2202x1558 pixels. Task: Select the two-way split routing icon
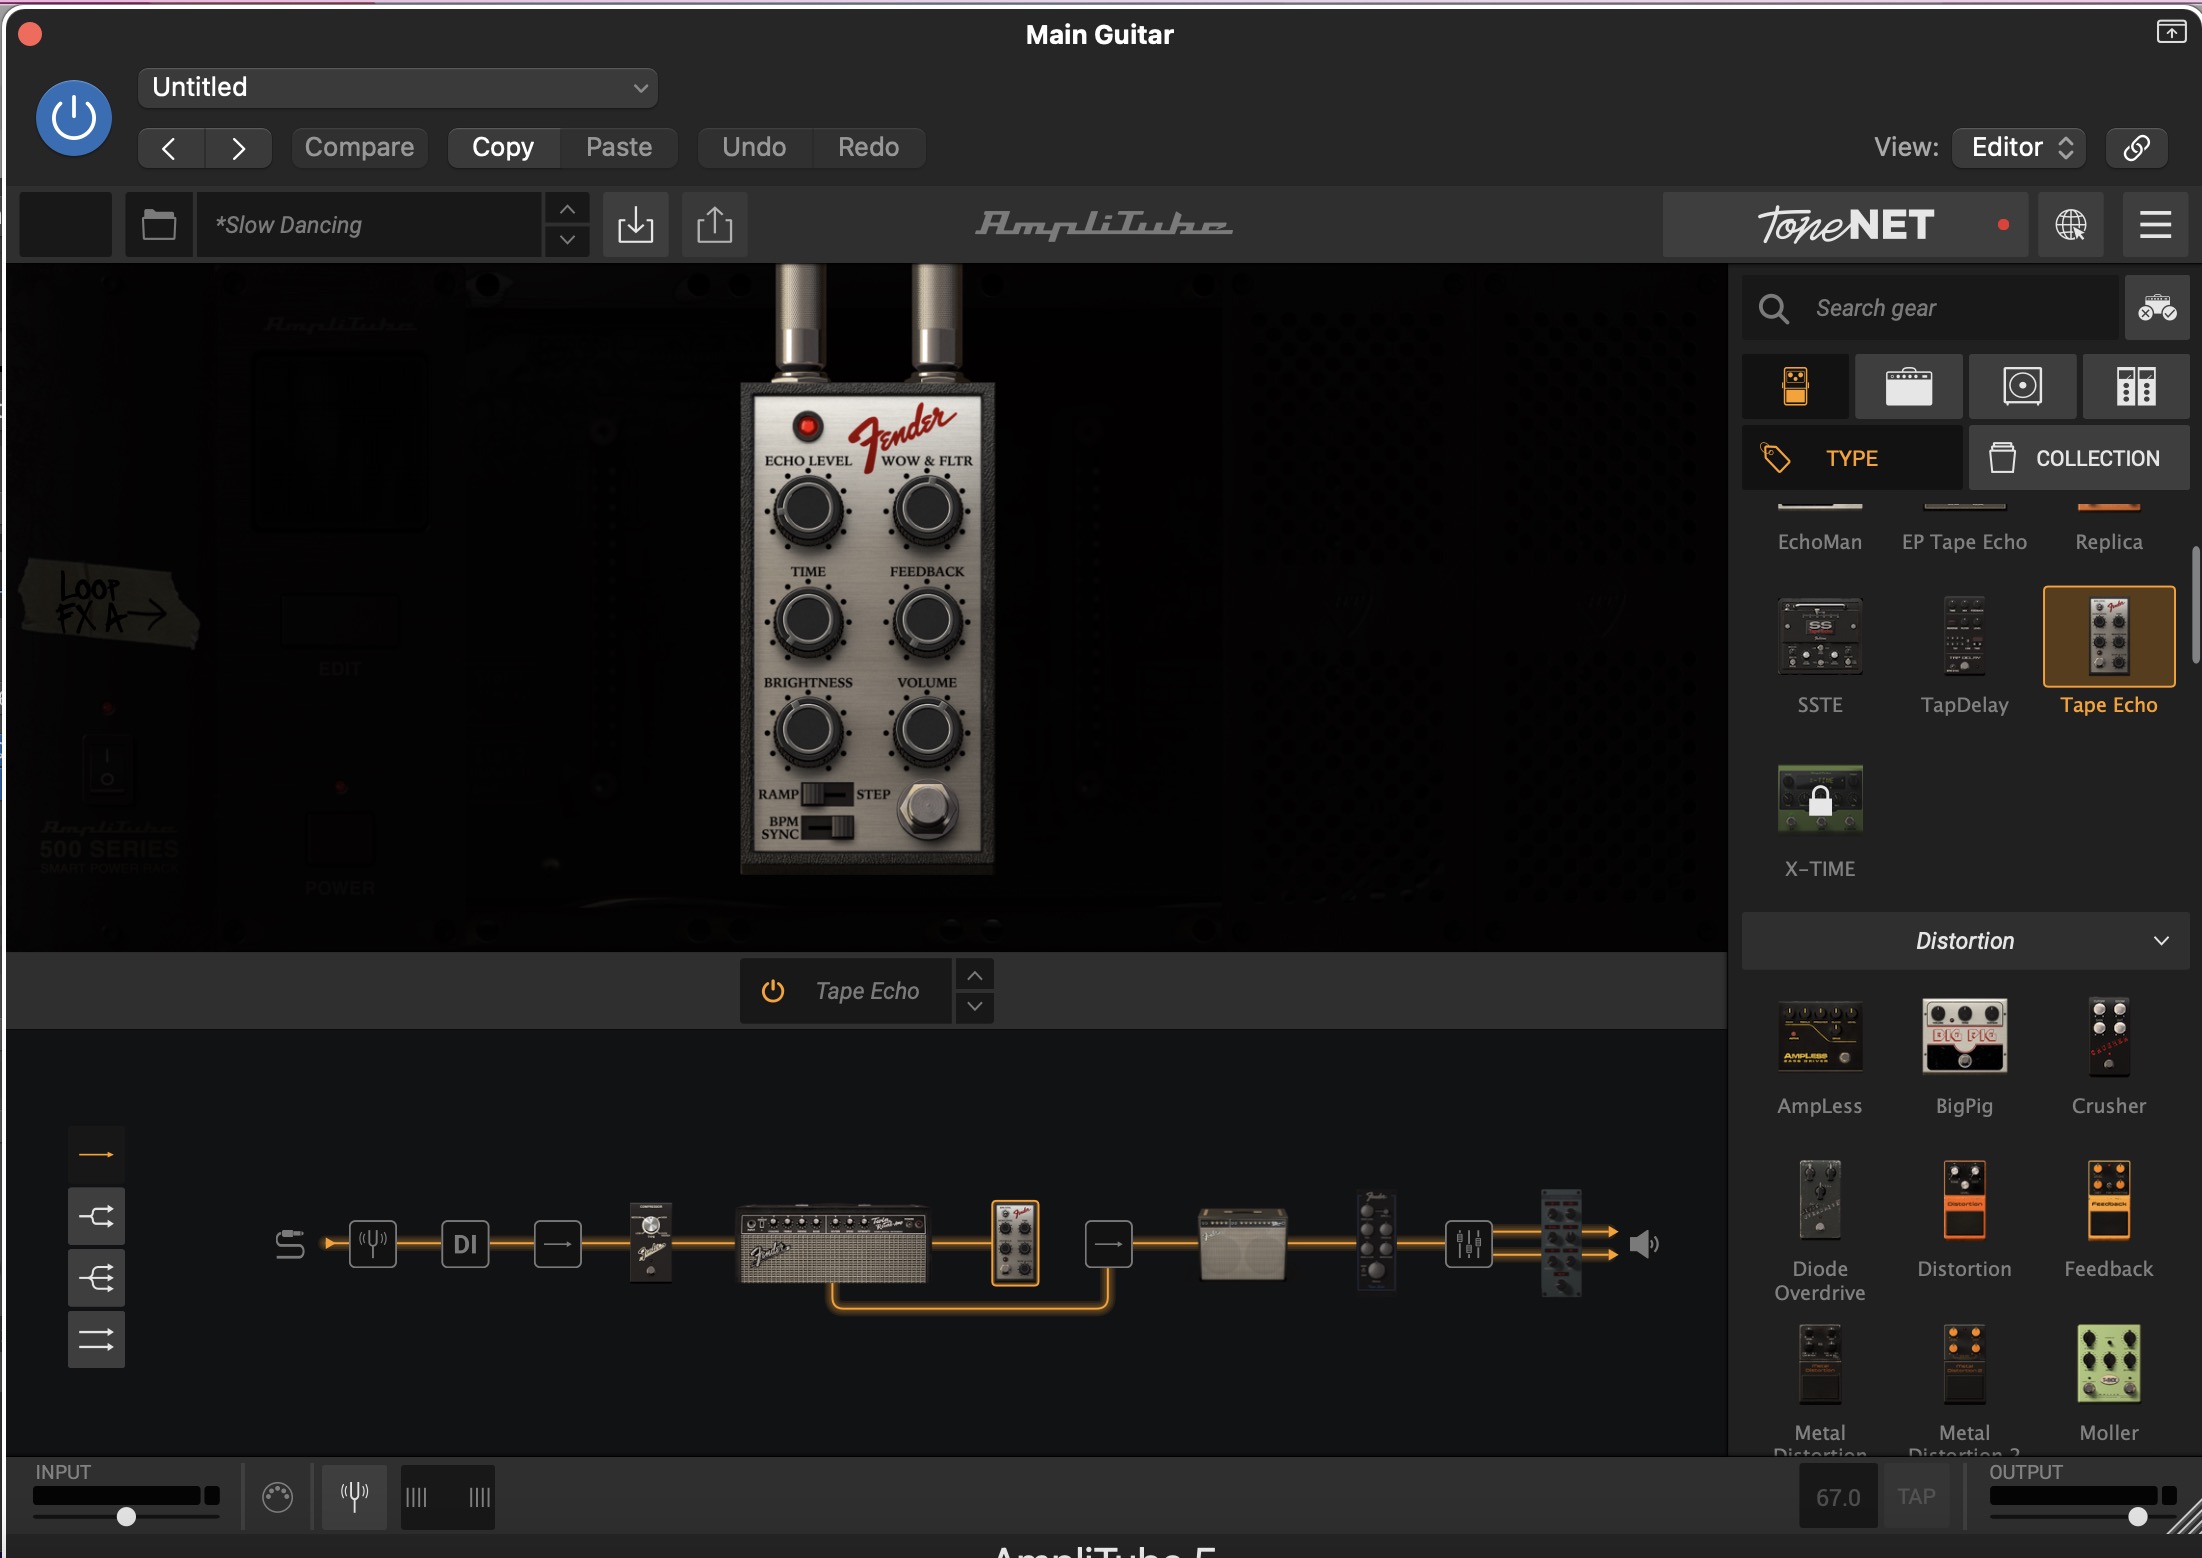[x=96, y=1217]
